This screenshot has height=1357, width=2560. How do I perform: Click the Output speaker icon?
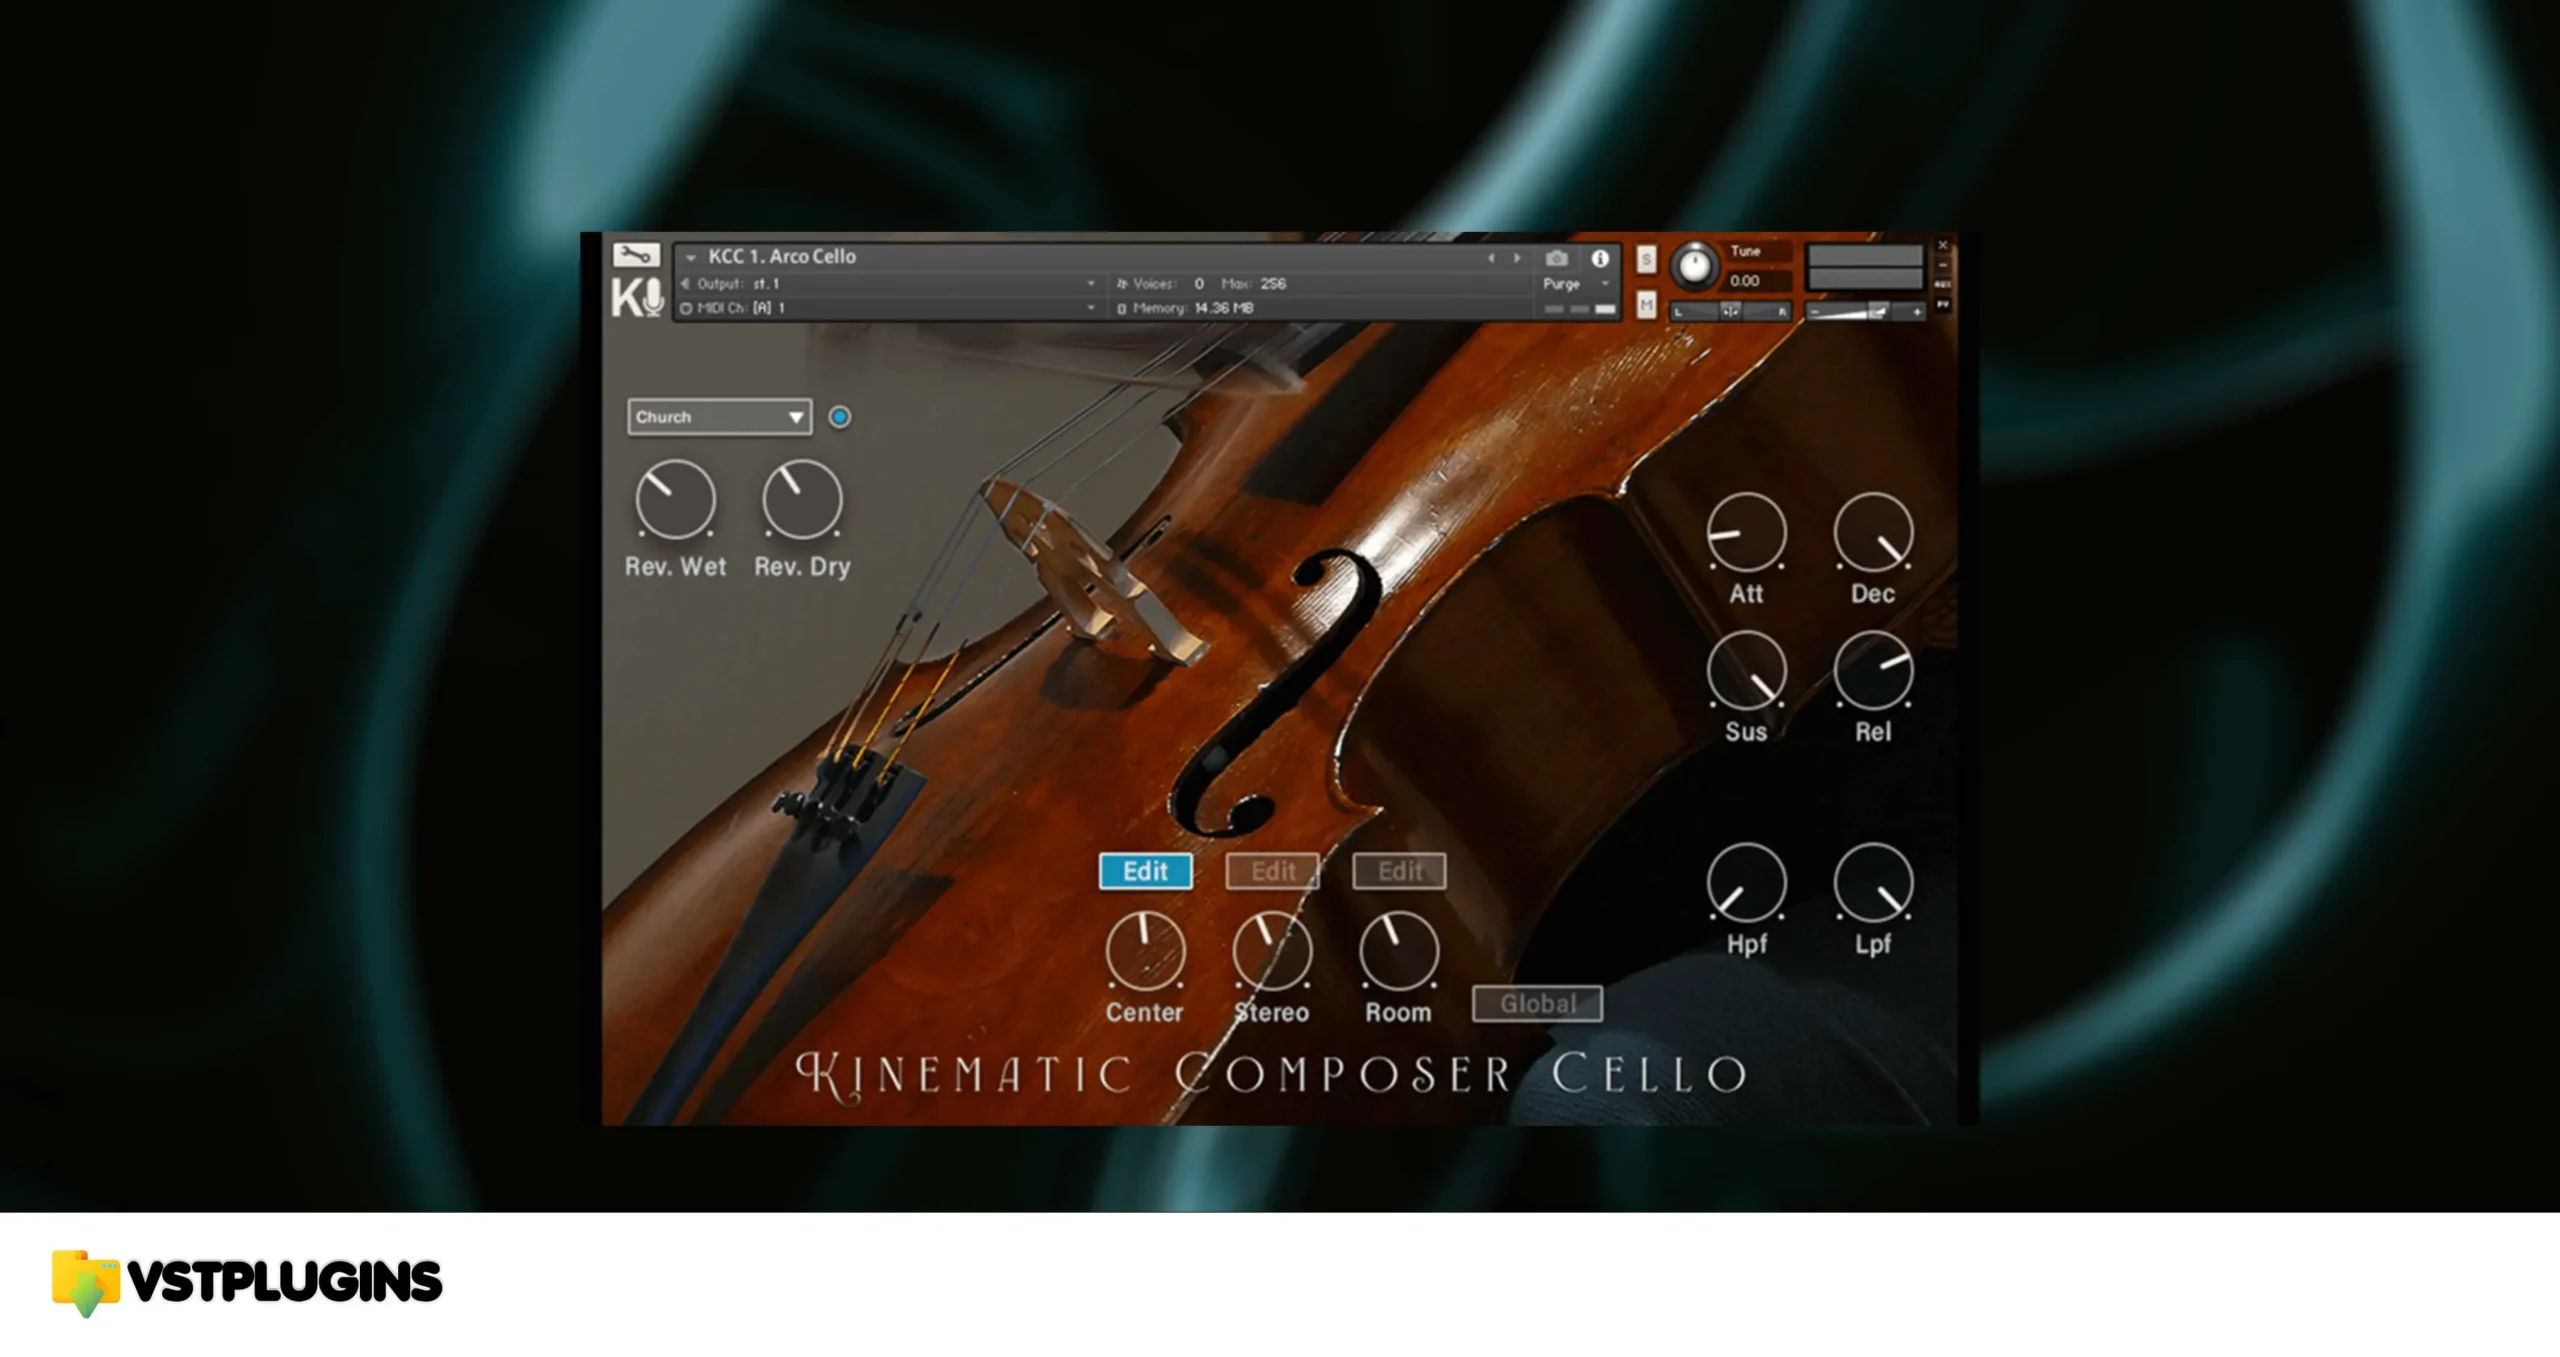click(x=685, y=284)
